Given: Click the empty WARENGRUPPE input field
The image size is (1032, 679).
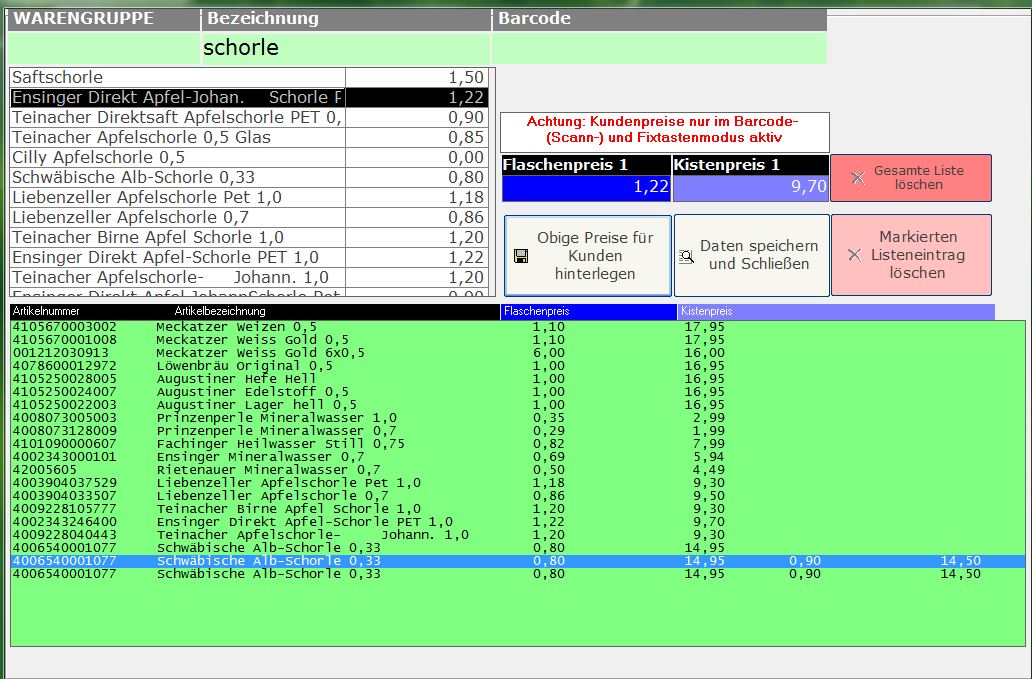Looking at the screenshot, I should pyautogui.click(x=104, y=48).
